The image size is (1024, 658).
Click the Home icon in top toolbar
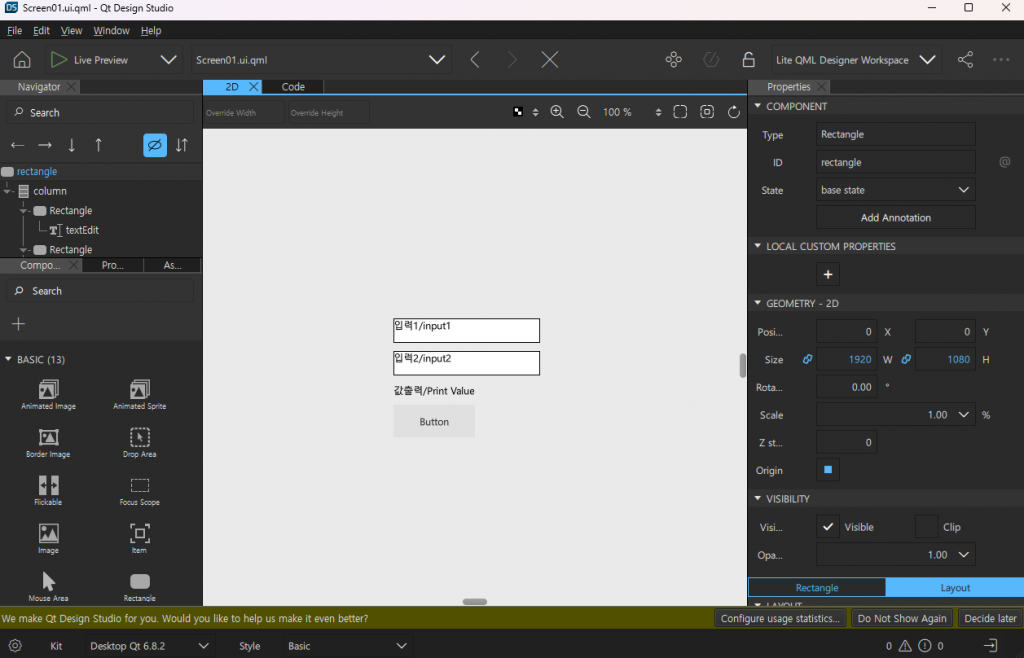22,60
